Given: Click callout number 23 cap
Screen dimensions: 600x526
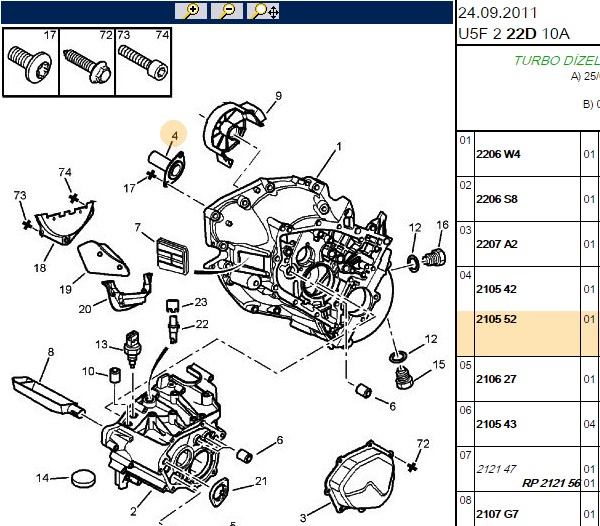Looking at the screenshot, I should [201, 302].
